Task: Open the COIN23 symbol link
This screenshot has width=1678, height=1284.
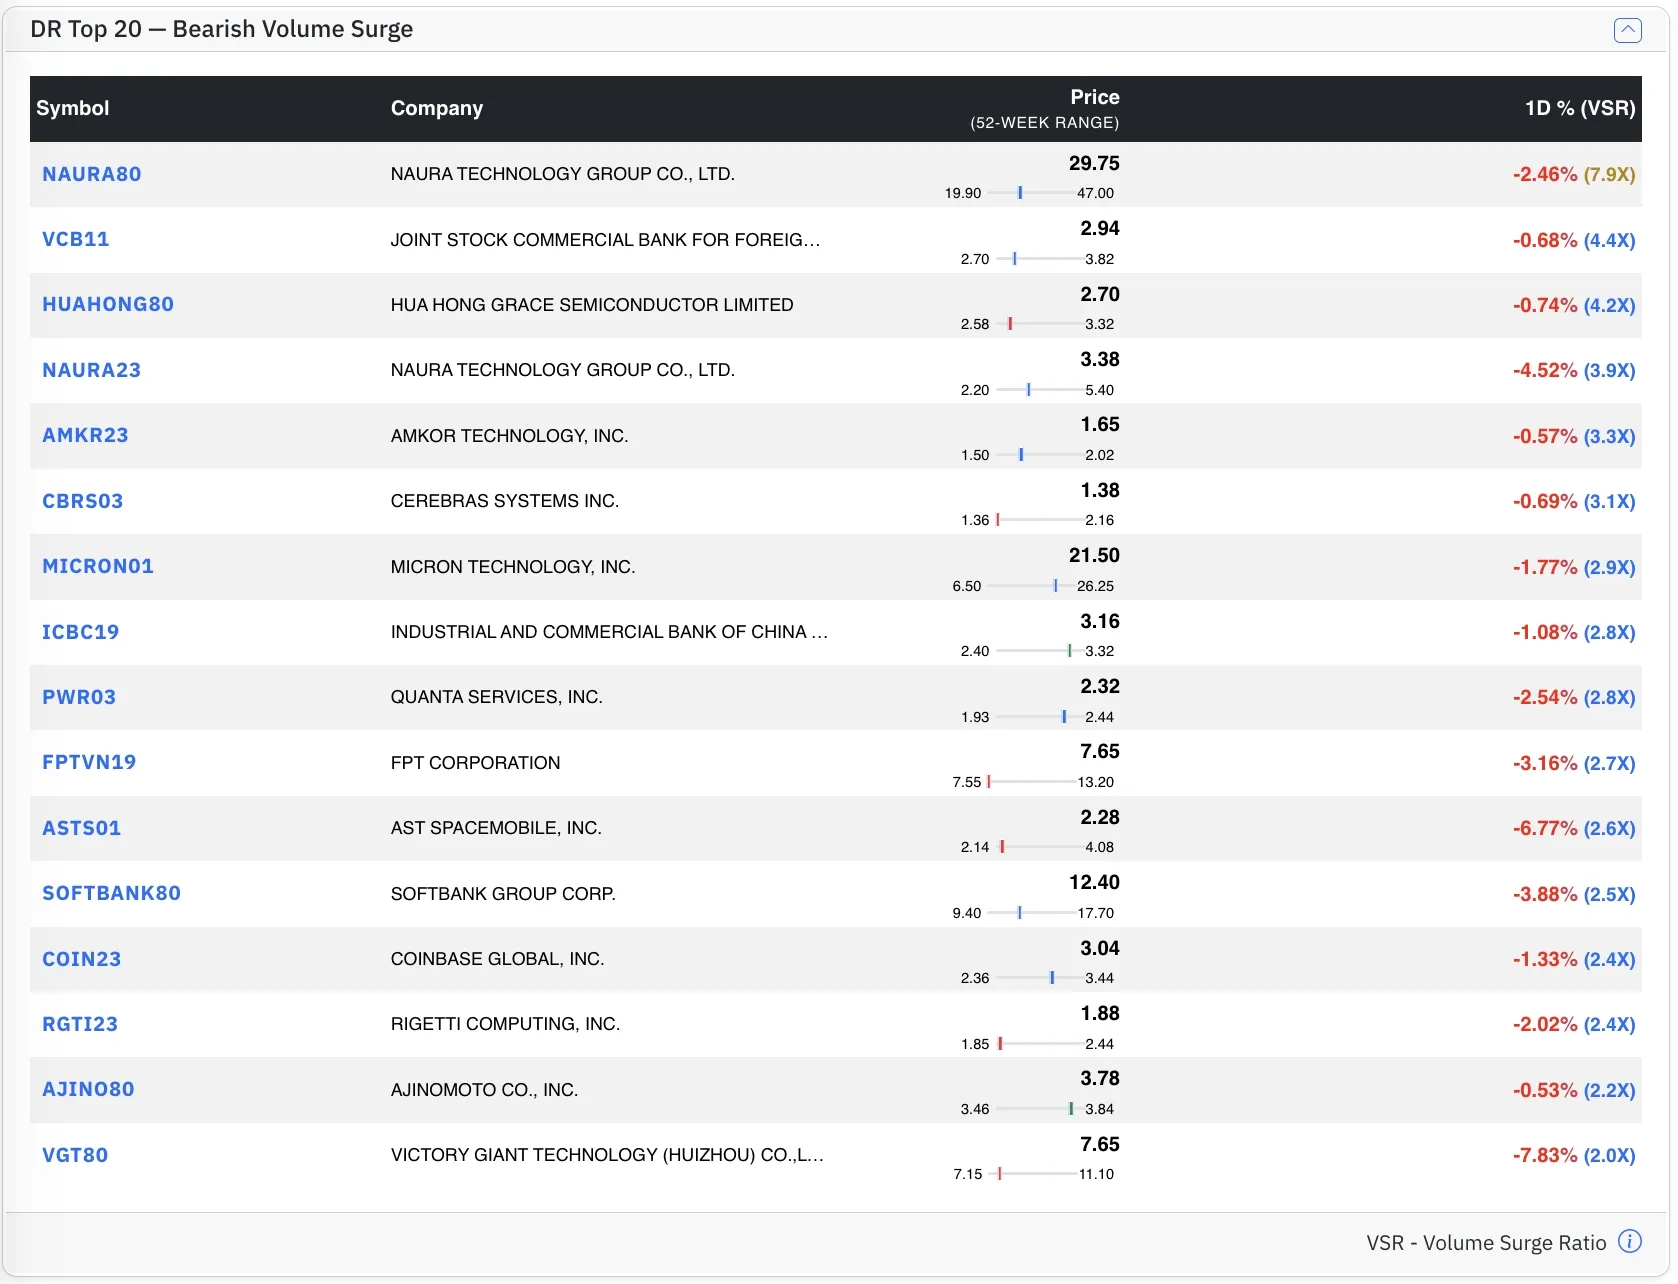Action: pos(82,959)
